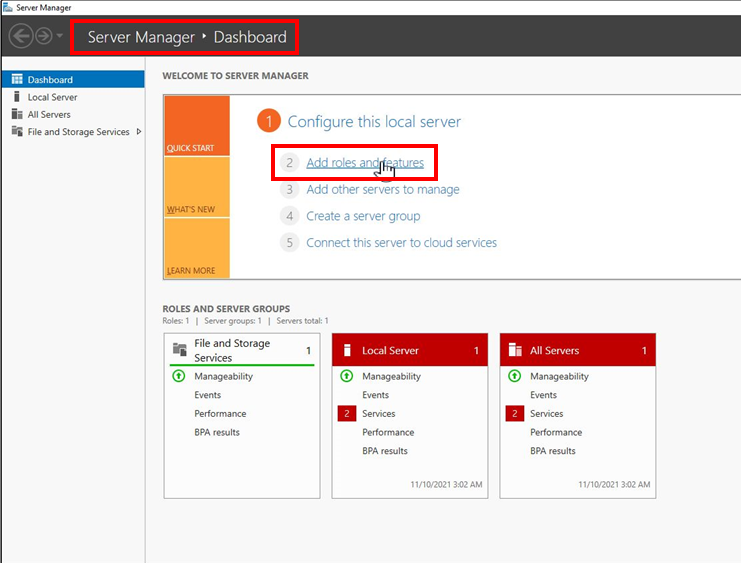Click Configure this local server link

[x=374, y=121]
